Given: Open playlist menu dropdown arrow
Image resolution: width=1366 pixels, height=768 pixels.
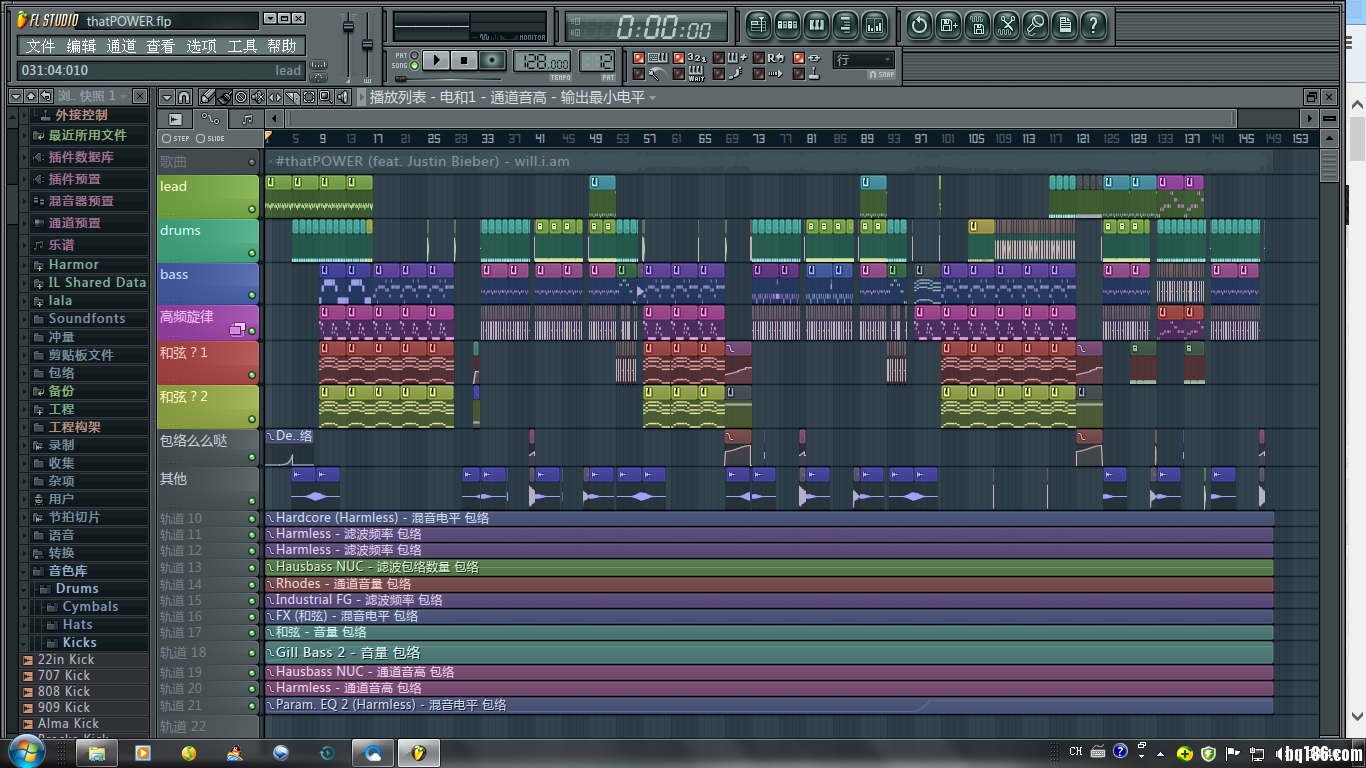Looking at the screenshot, I should [x=167, y=97].
